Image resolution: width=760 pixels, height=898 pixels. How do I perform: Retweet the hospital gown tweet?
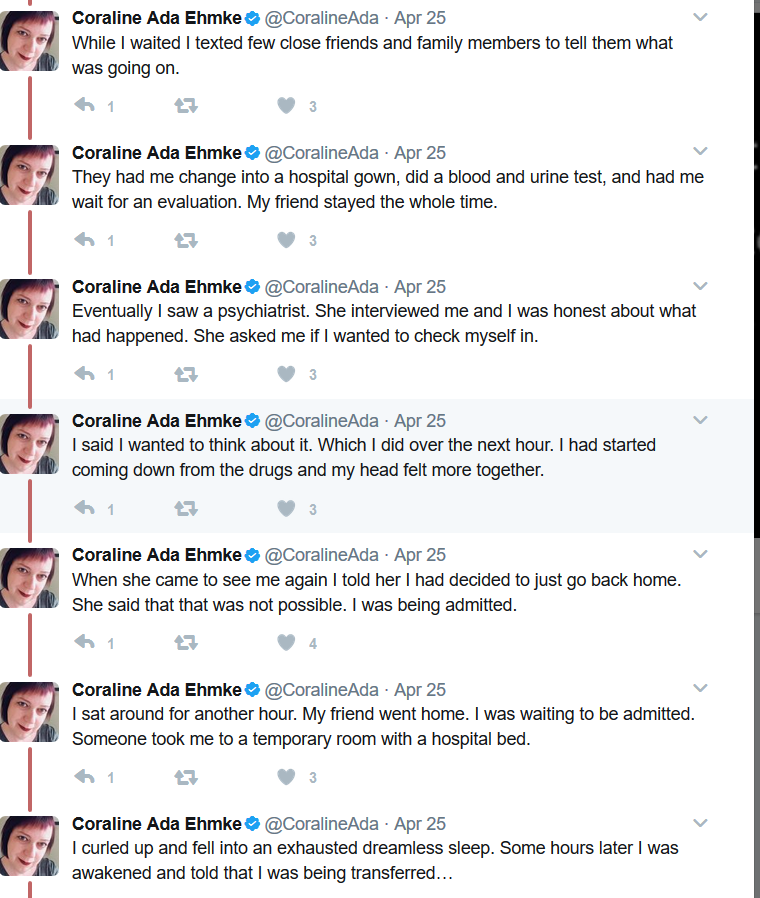click(x=186, y=240)
